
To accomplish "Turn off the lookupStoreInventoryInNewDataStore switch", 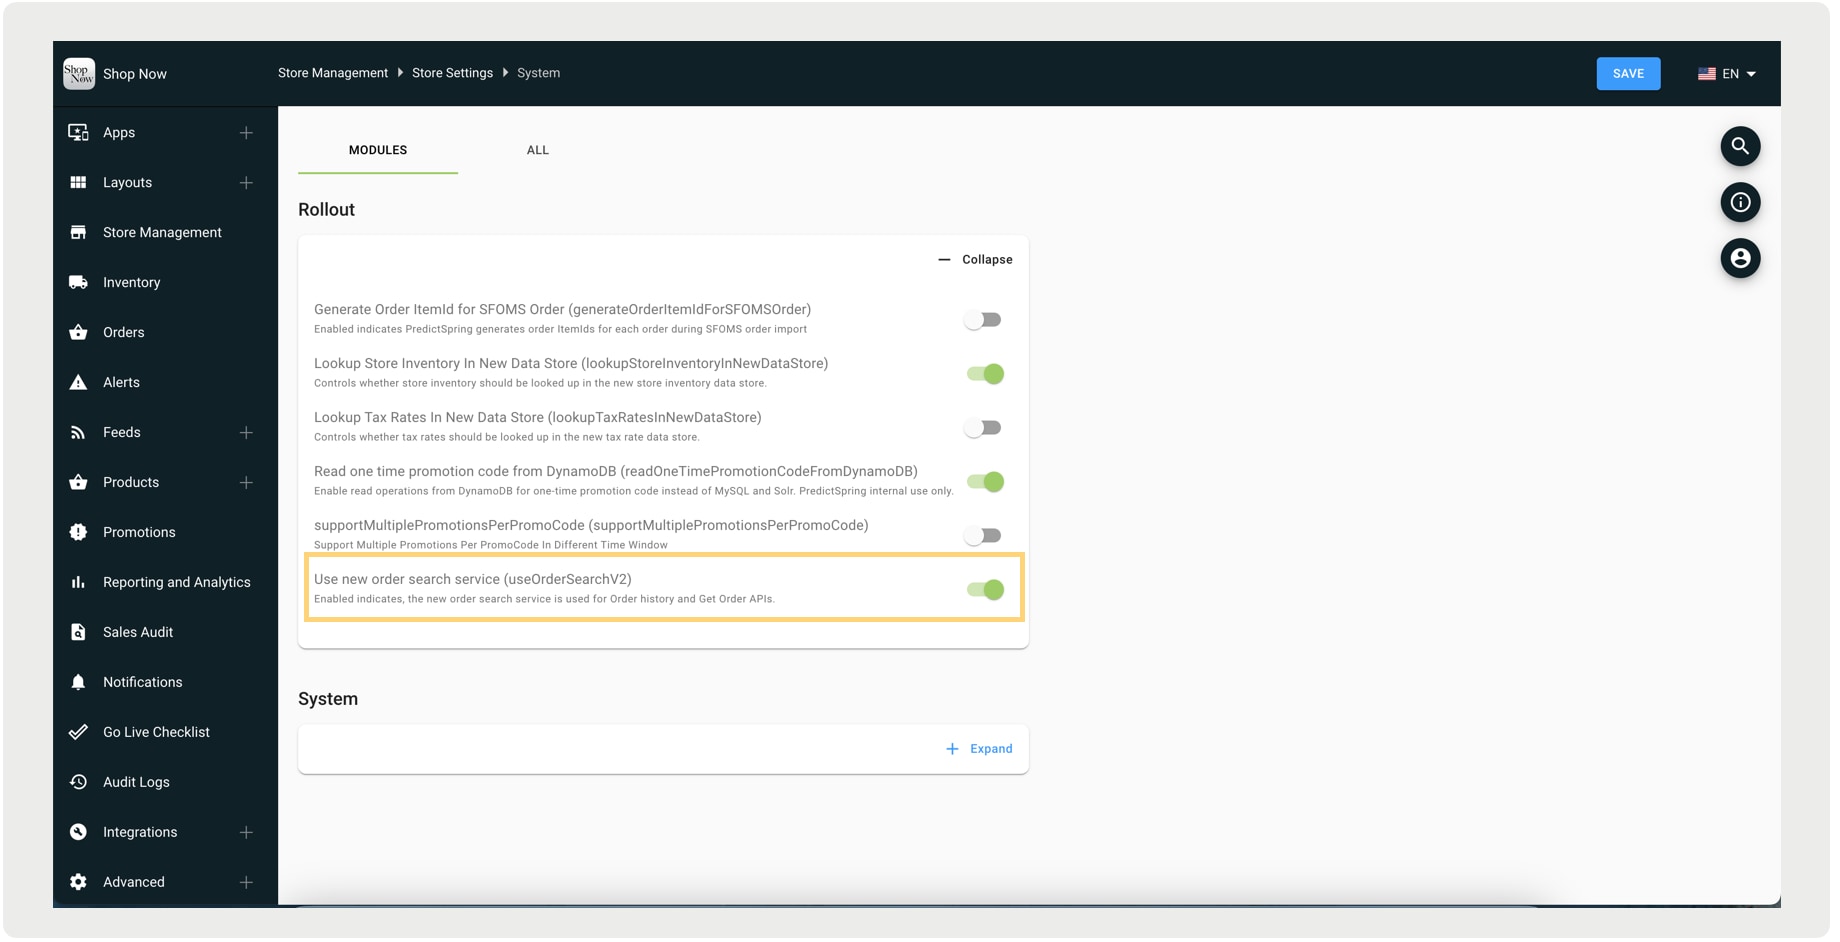I will click(x=985, y=373).
